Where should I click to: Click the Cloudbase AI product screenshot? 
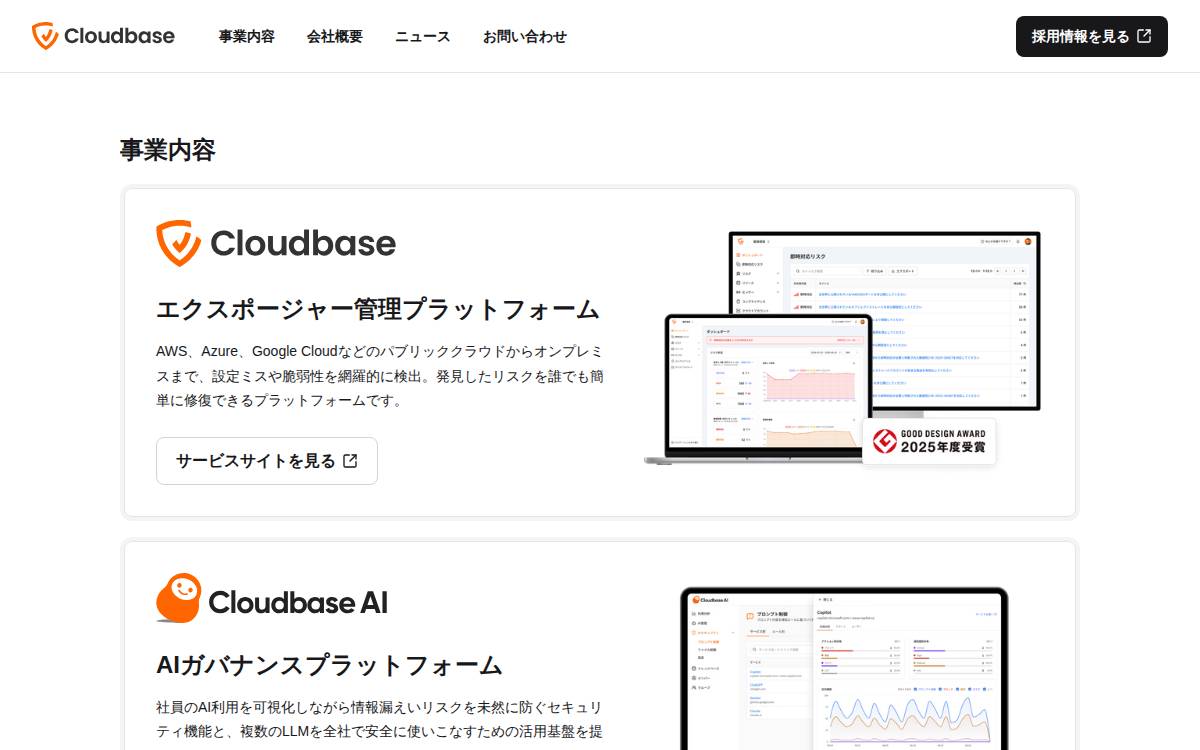pos(844,668)
